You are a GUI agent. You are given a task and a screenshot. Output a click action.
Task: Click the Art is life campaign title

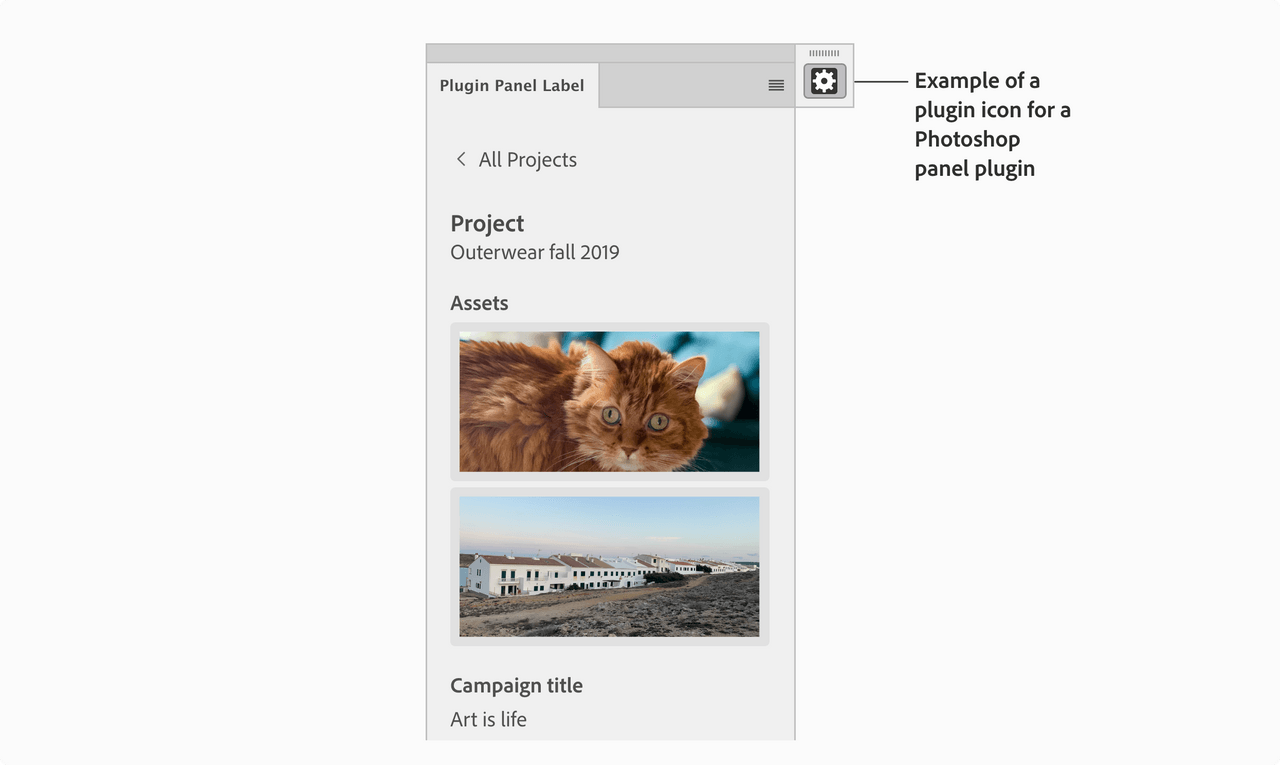488,719
